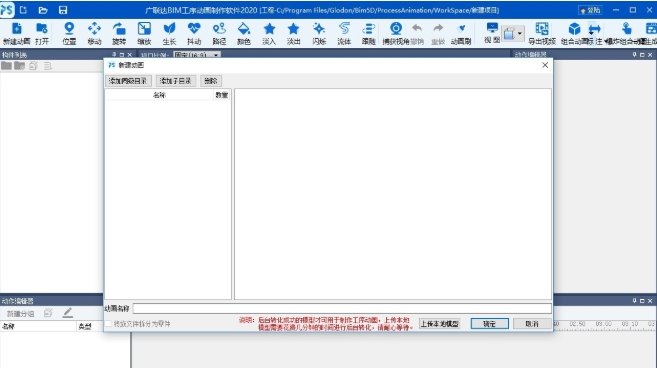657x368 pixels.
Task: Click the 数量 column header in dialog
Action: 222,95
